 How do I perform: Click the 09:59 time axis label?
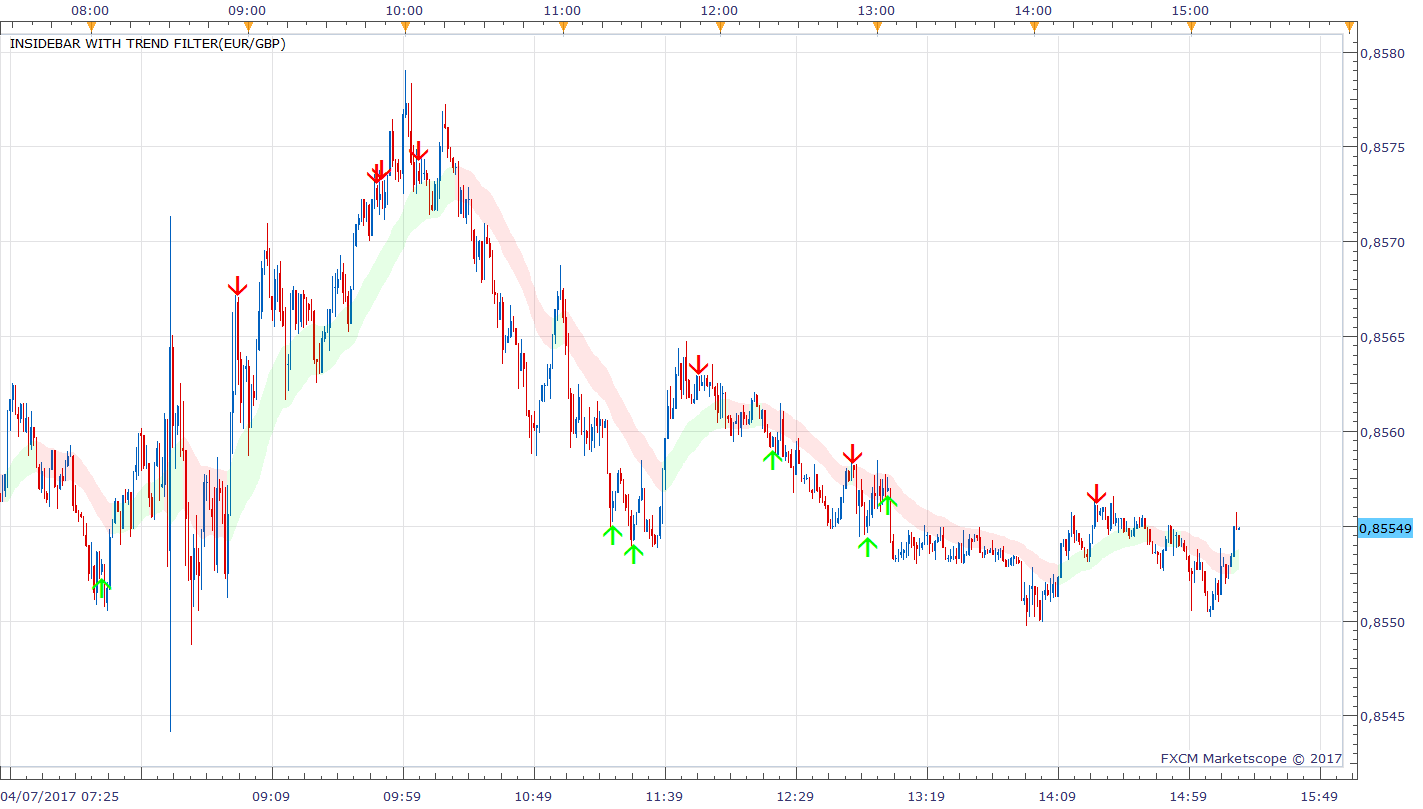click(x=402, y=797)
